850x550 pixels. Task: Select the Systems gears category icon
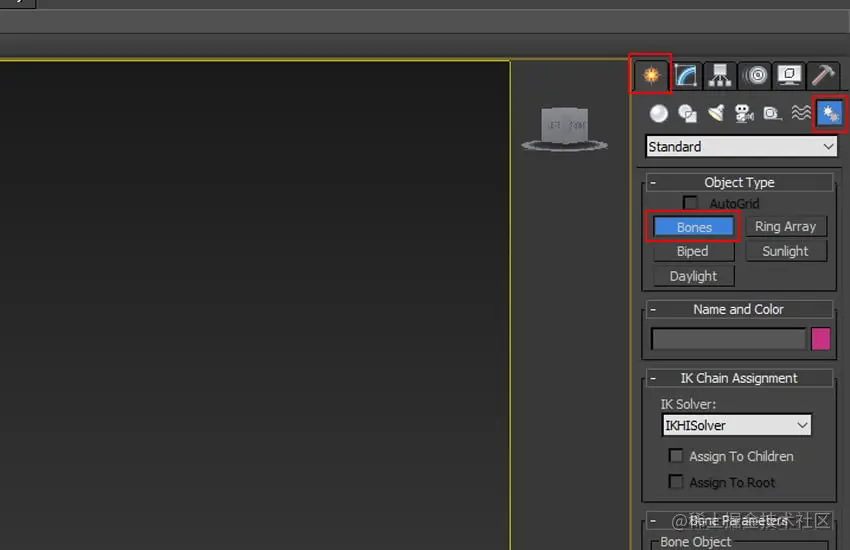tap(829, 114)
